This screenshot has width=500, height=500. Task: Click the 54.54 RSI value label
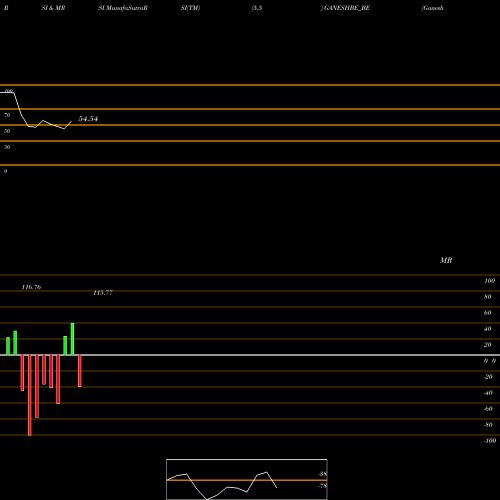pyautogui.click(x=88, y=119)
